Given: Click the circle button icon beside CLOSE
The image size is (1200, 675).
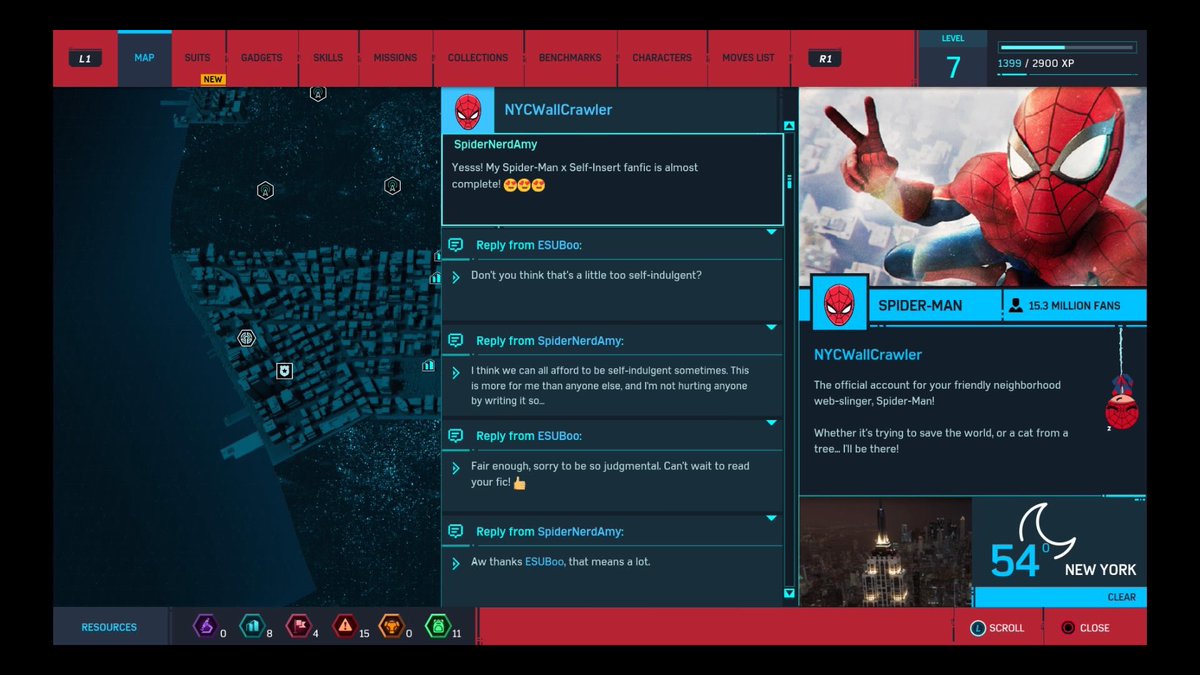Looking at the screenshot, I should pos(1068,628).
